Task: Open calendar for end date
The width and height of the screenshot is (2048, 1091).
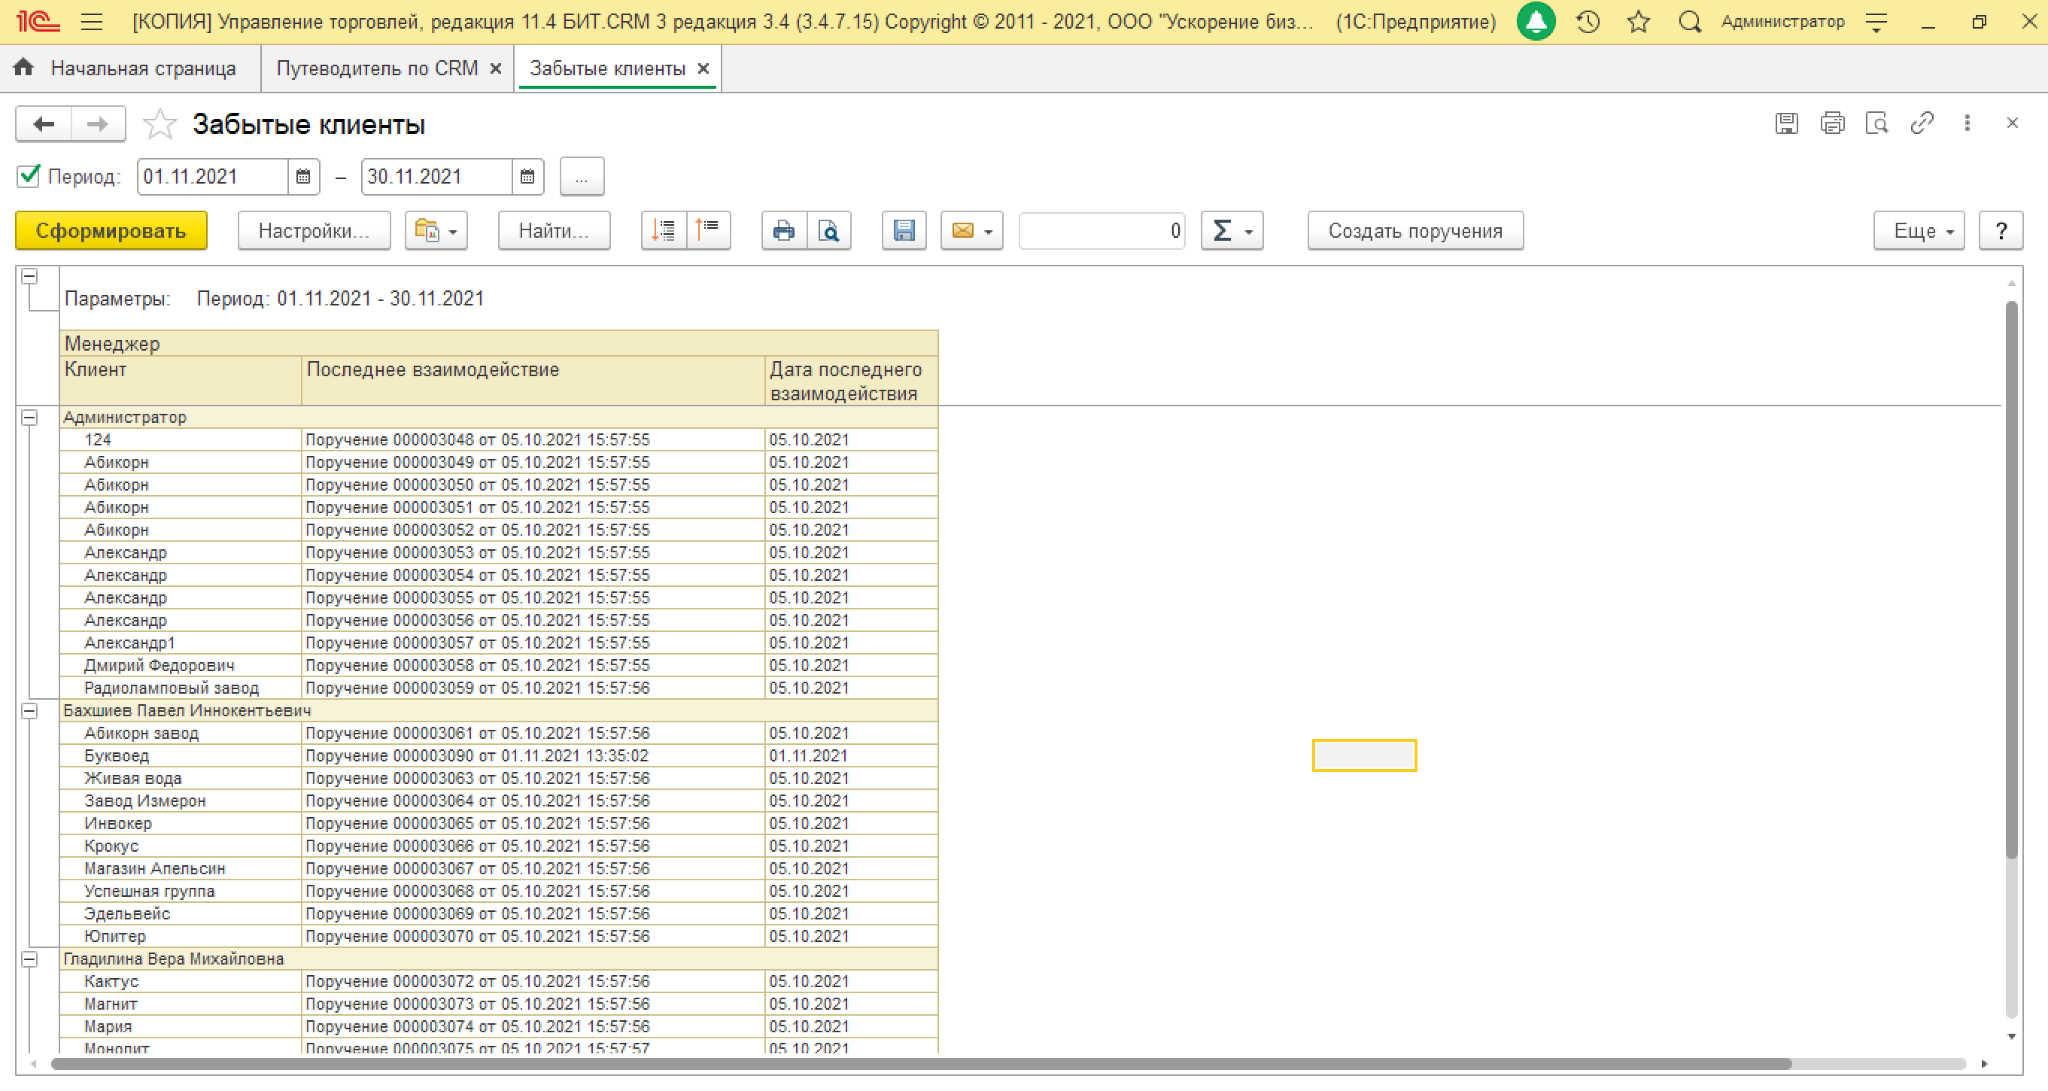Action: [x=527, y=177]
